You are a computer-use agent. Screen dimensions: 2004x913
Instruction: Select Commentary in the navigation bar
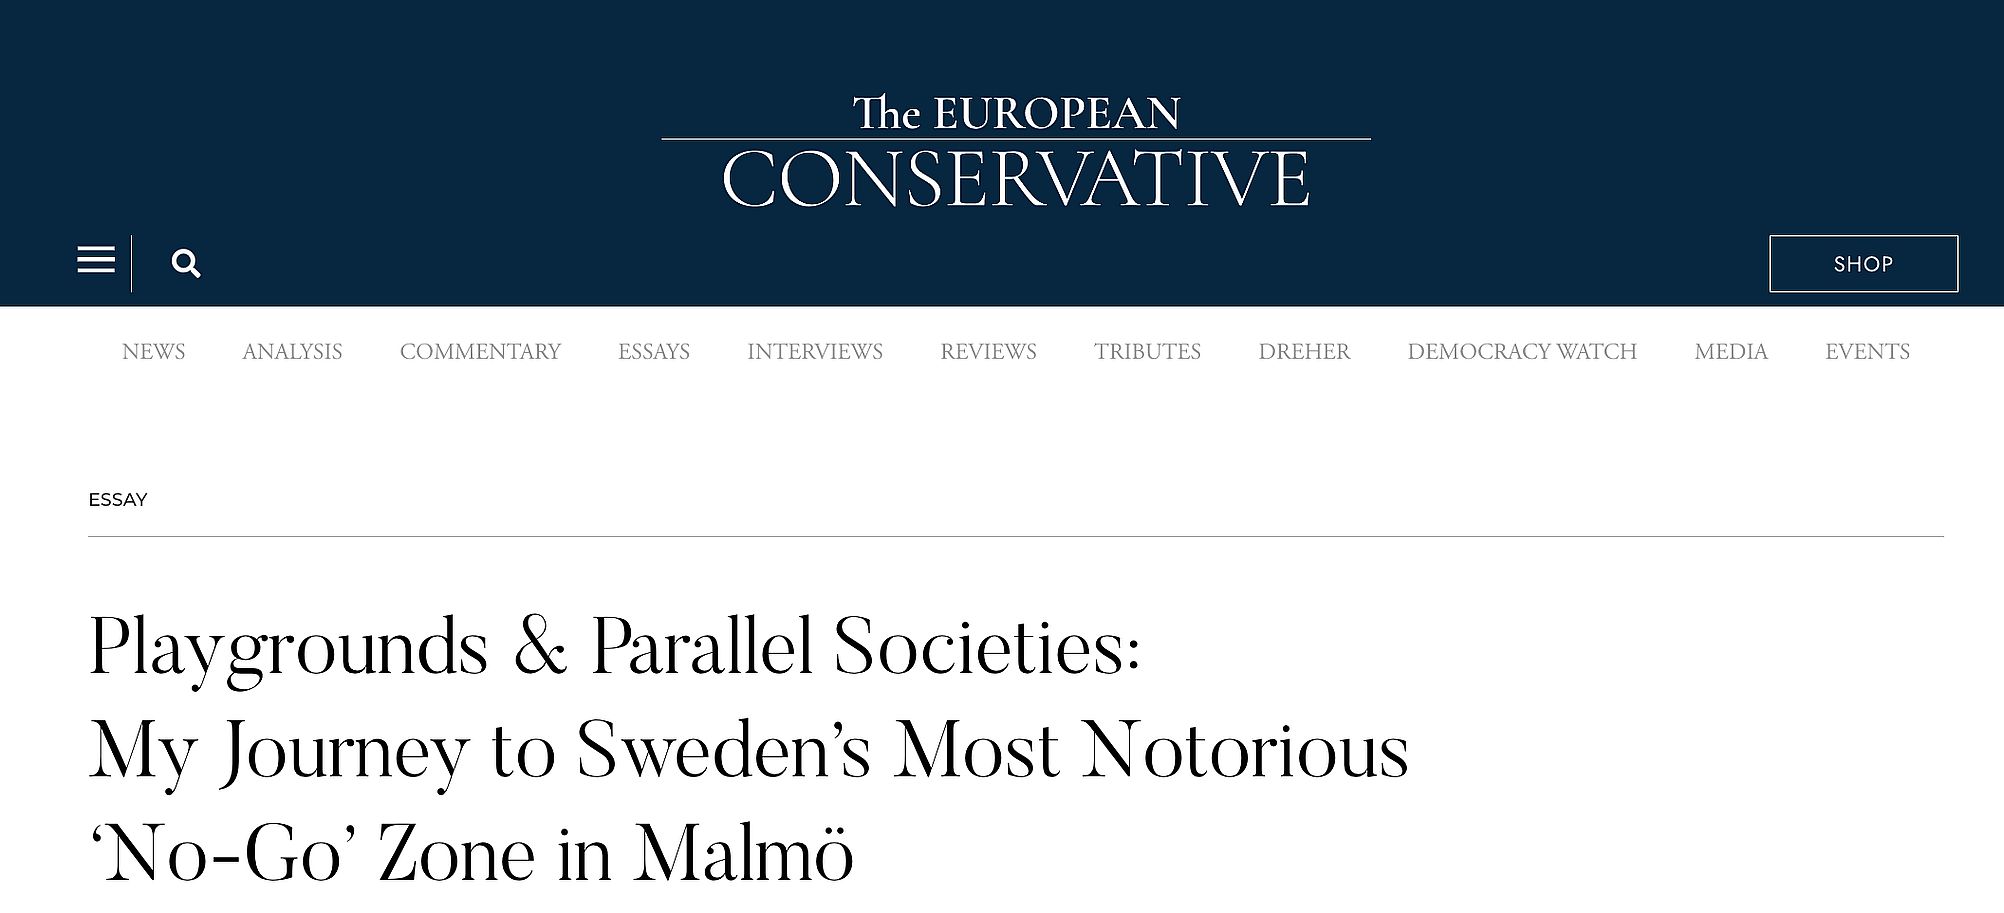[x=480, y=352]
